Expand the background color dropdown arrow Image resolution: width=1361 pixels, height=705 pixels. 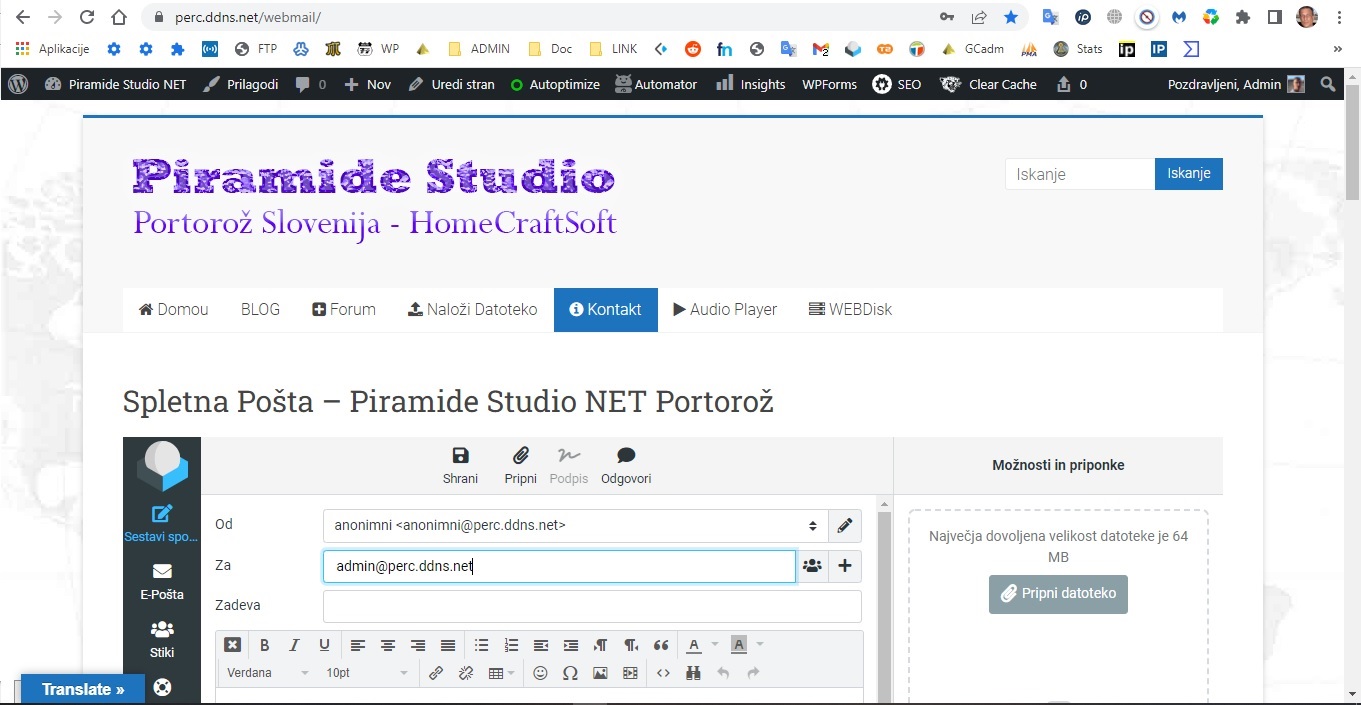(x=760, y=645)
